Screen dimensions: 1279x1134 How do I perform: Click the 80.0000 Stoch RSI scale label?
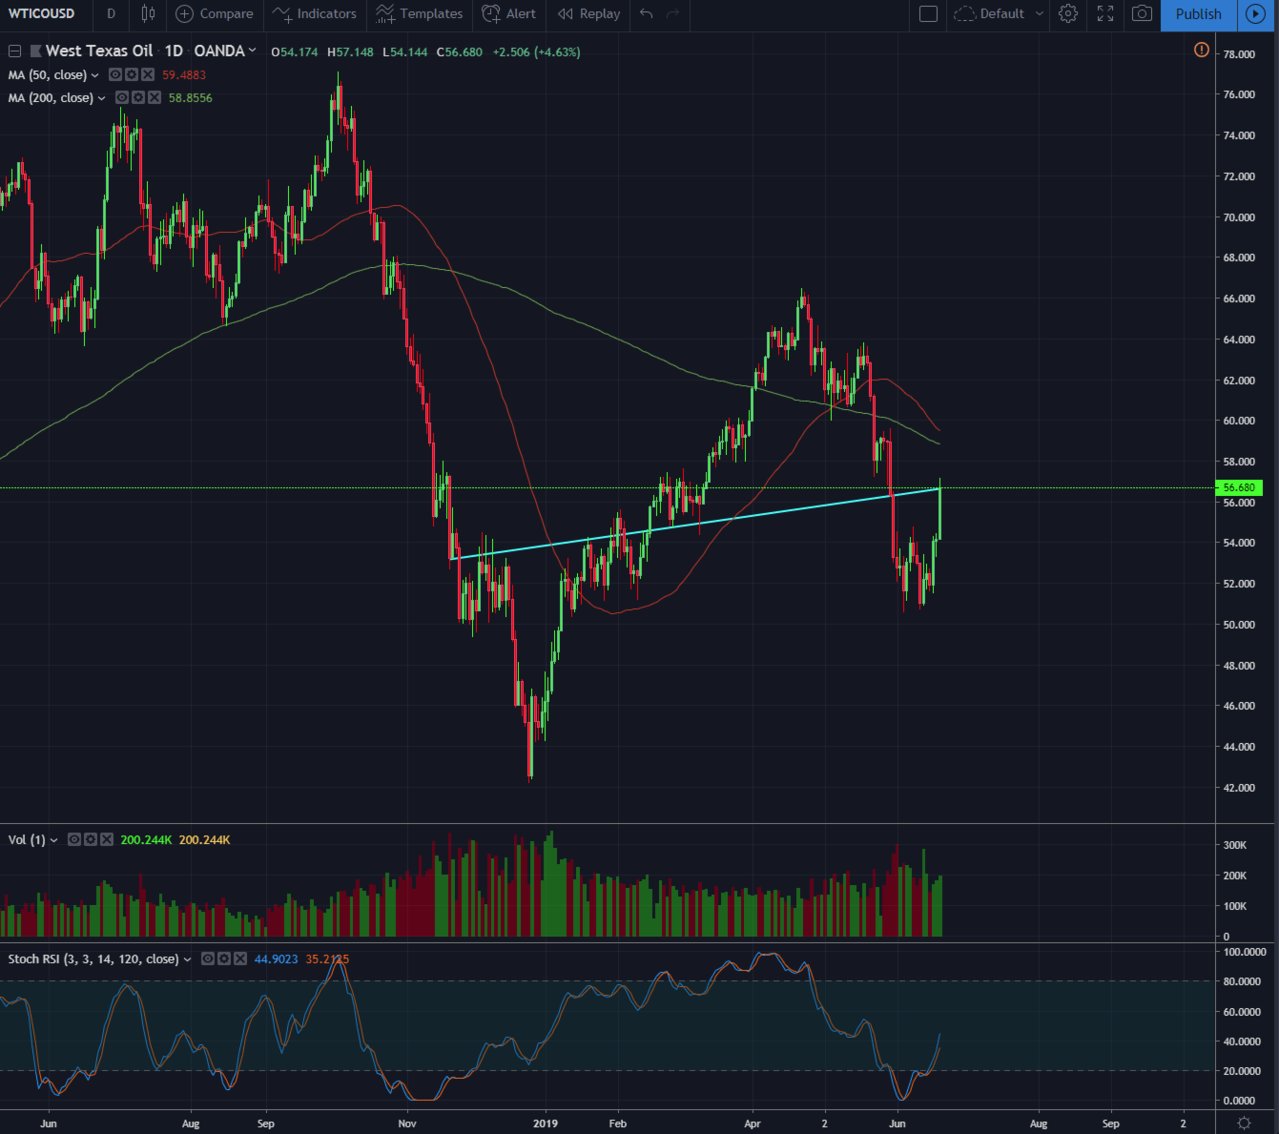click(x=1244, y=982)
